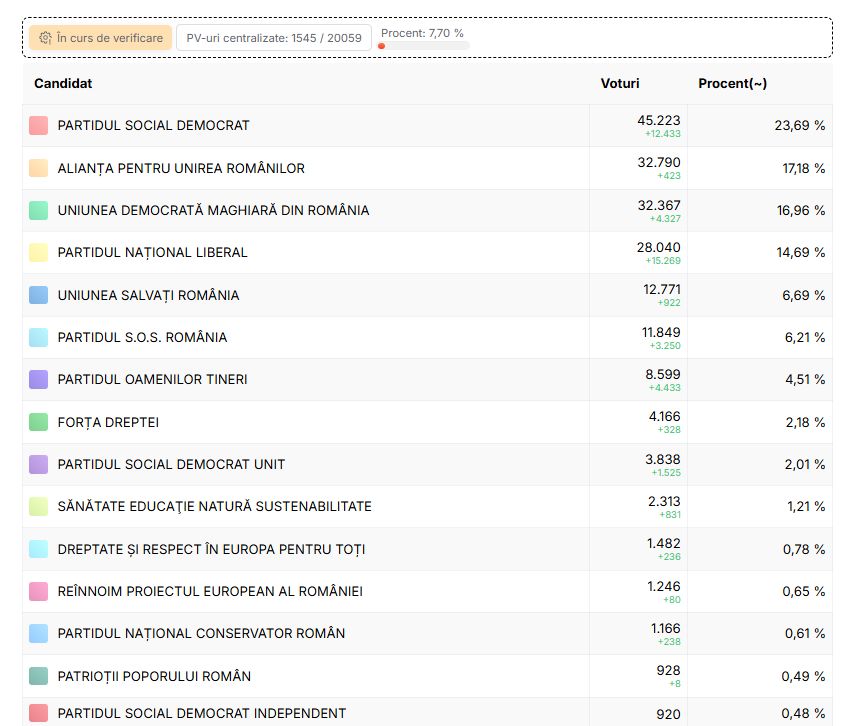Click the Patrioții Poporului Român entry

coord(154,676)
